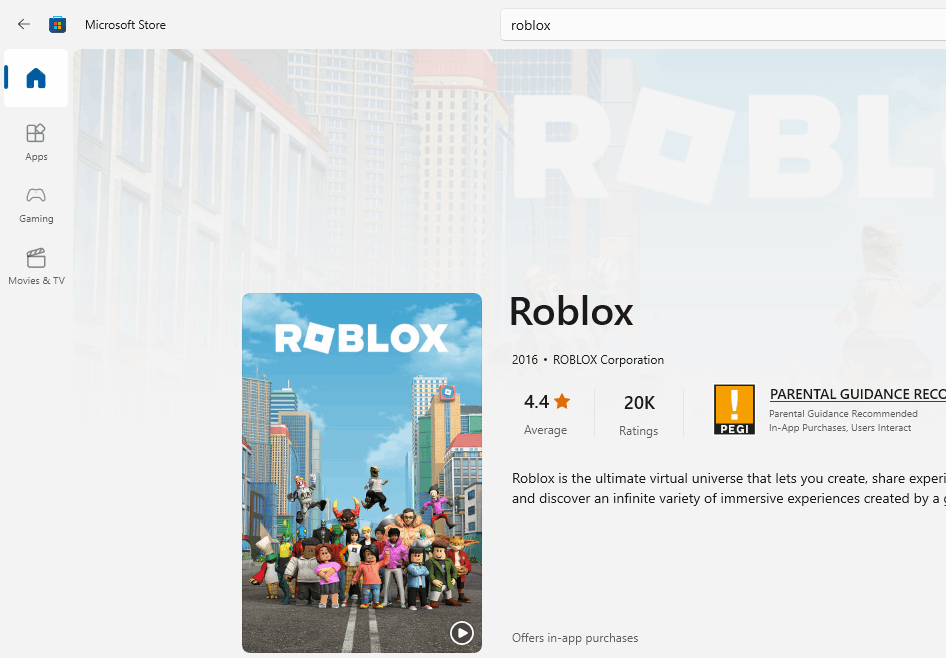Click the Roblox description paragraph
Screen dimensions: 946x658
[x=729, y=488]
